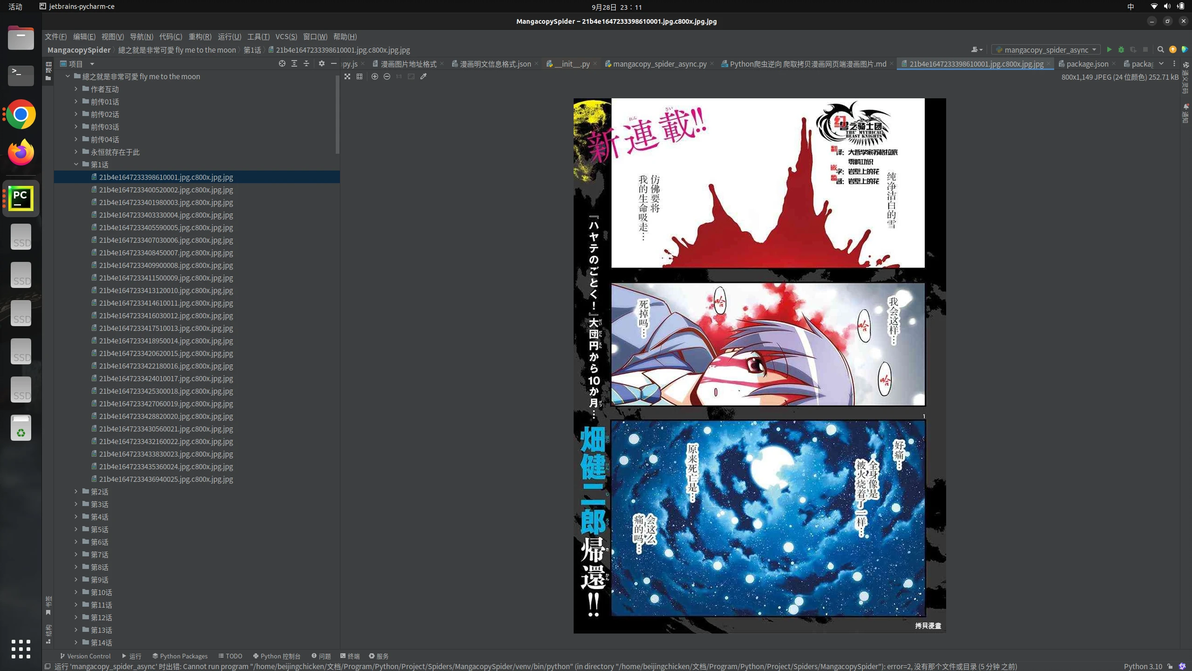Open the Python Packages tool window
This screenshot has height=671, width=1192.
179,656
